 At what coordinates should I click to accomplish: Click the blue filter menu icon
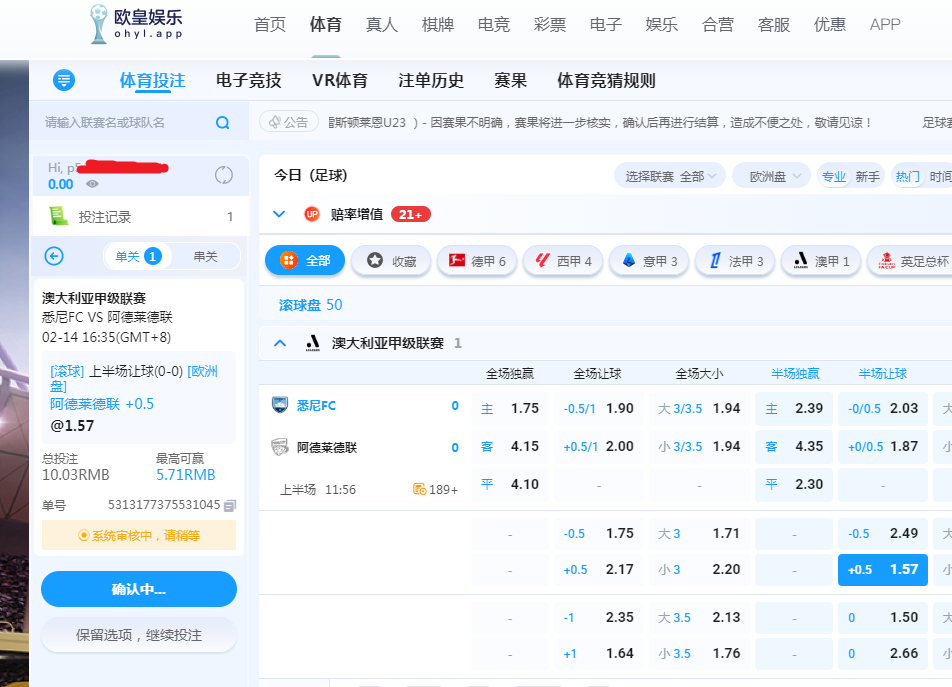pos(64,80)
